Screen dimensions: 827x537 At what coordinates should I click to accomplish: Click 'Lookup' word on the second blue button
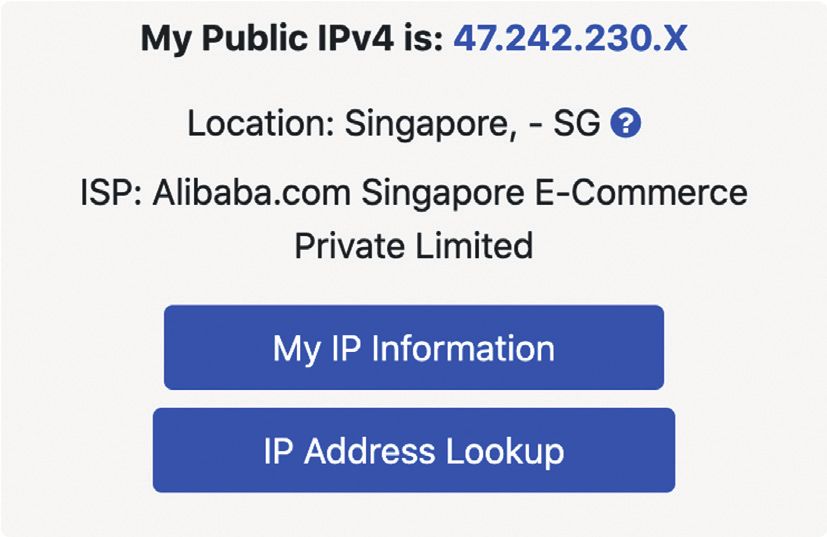pos(505,453)
